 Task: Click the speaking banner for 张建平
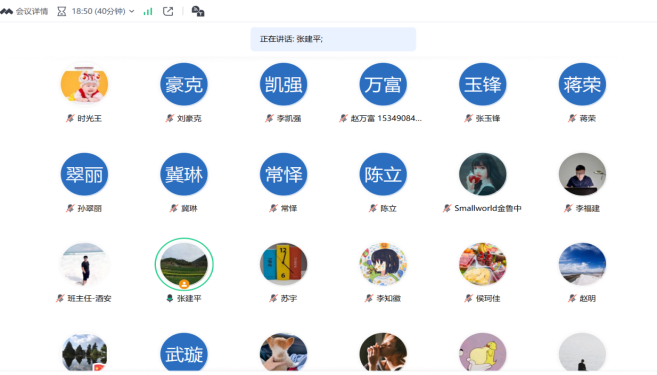click(x=333, y=39)
